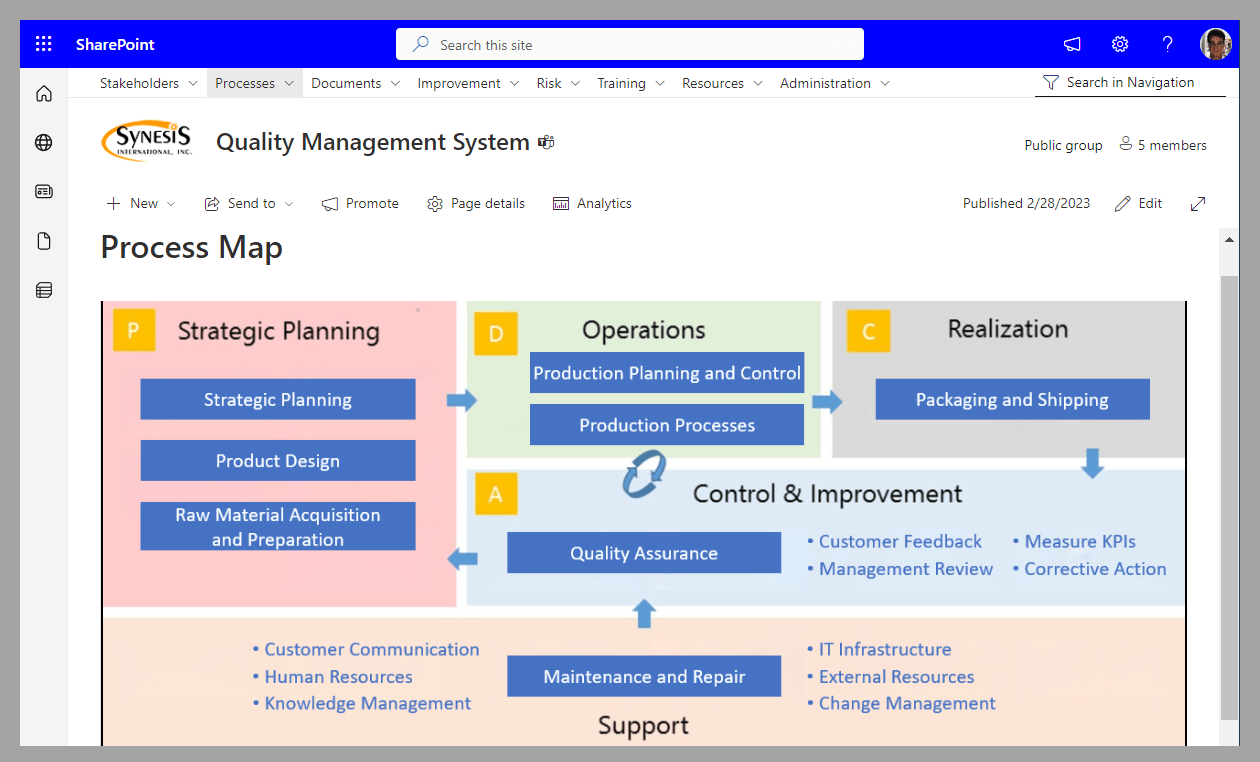Click the Home icon in left sidebar
The image size is (1260, 762).
[x=44, y=94]
